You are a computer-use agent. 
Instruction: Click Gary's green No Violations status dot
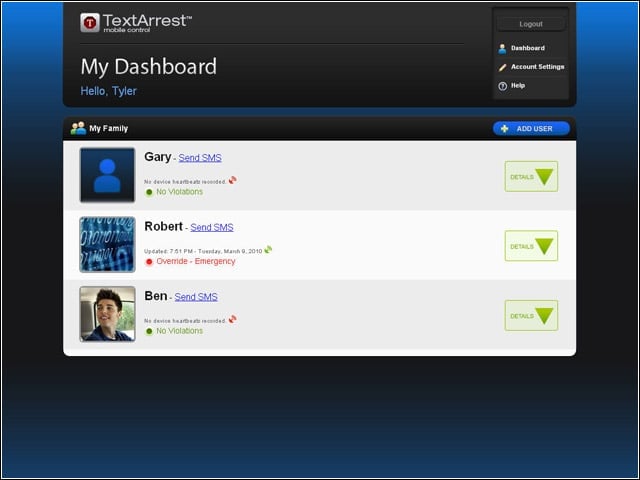click(149, 192)
